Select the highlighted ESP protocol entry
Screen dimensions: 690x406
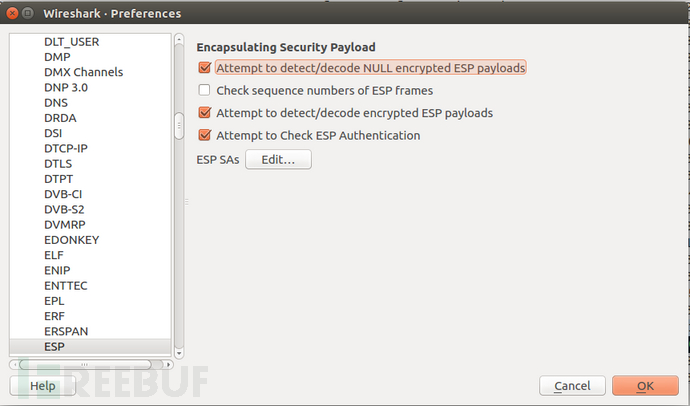[x=55, y=346]
